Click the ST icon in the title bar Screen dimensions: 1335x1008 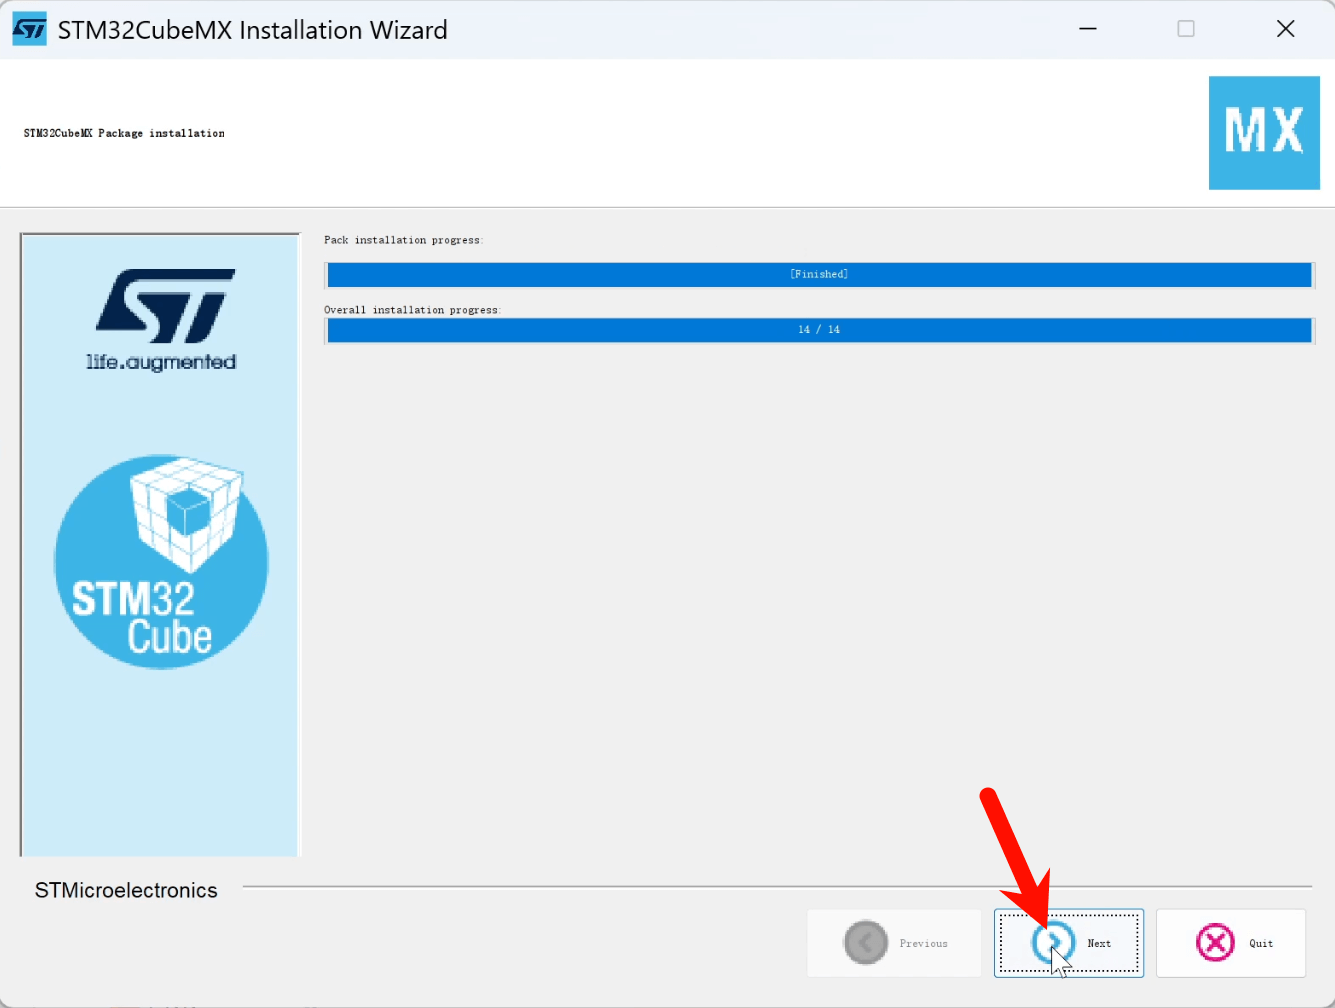(29, 29)
